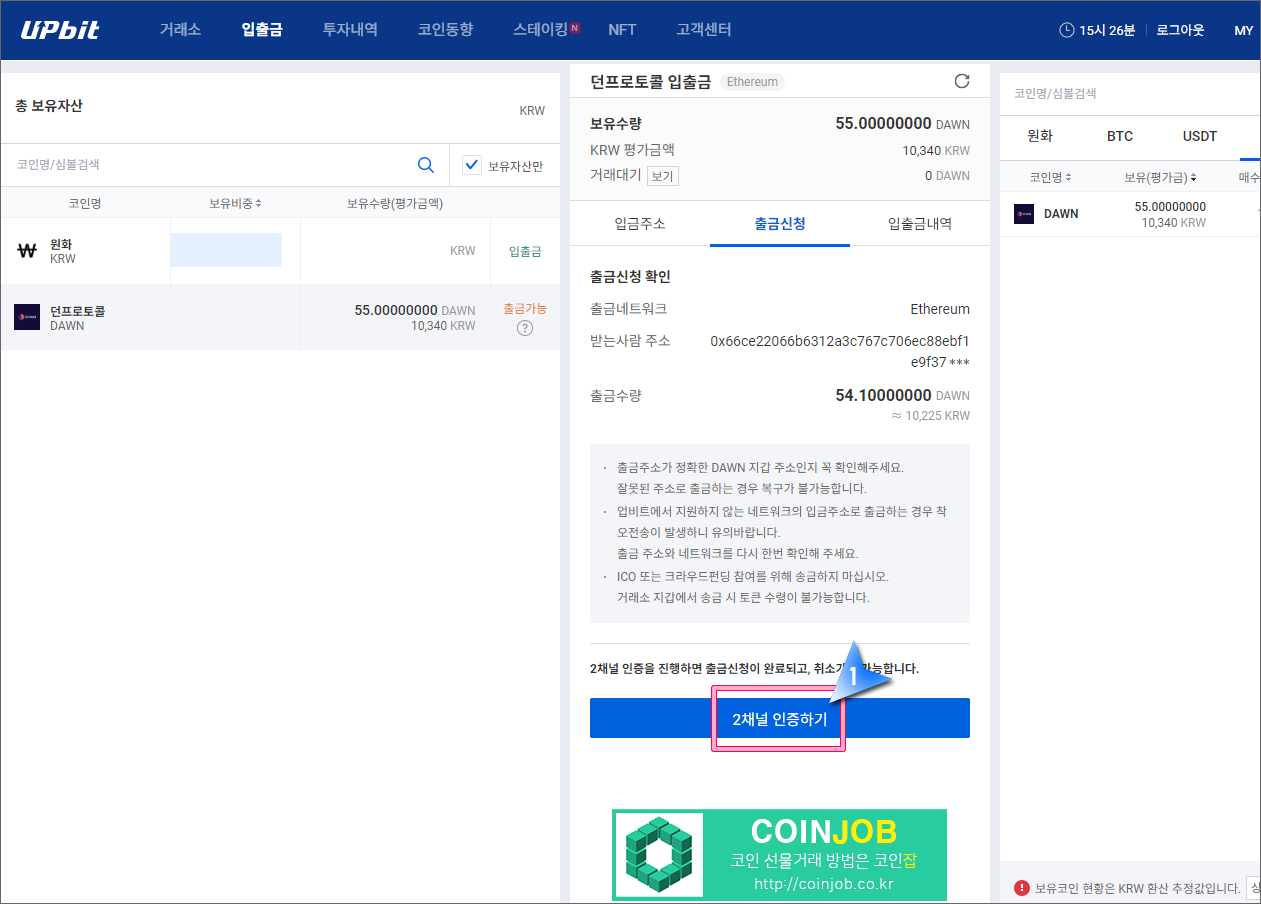
Task: Select DAWN row in right coin list
Action: pyautogui.click(x=1130, y=214)
